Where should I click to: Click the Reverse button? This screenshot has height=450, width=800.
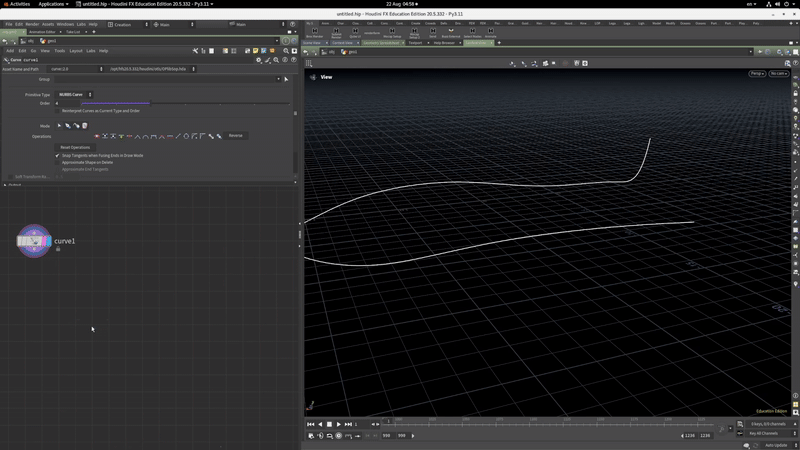coord(236,136)
